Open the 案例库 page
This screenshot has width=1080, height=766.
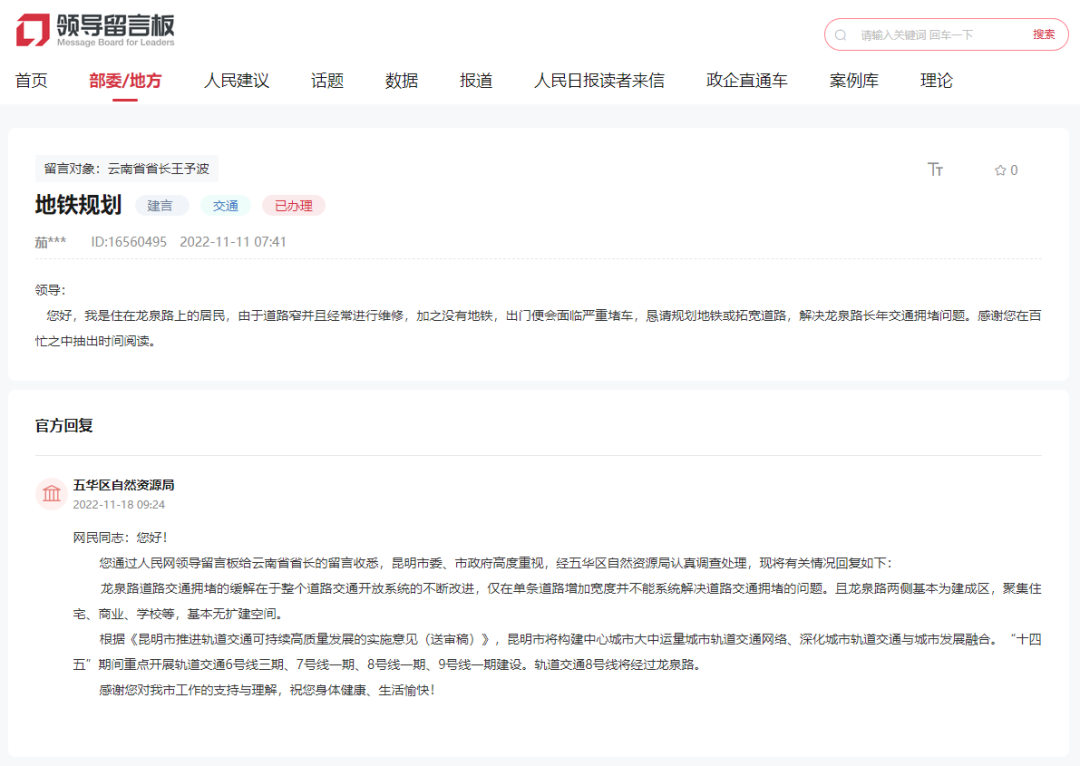pyautogui.click(x=853, y=81)
